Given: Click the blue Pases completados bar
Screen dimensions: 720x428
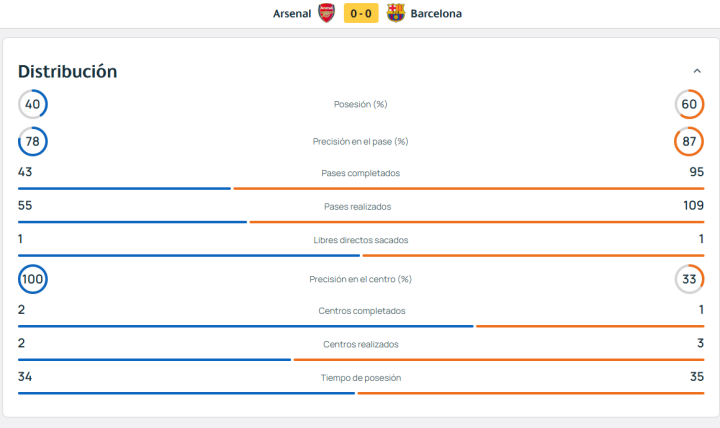Looking at the screenshot, I should tap(124, 188).
